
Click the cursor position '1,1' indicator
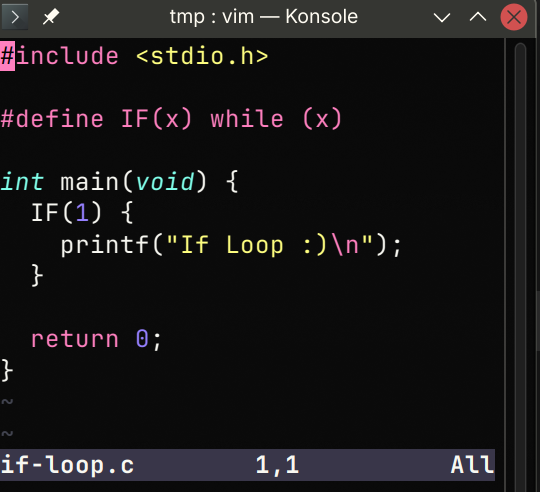click(x=277, y=465)
